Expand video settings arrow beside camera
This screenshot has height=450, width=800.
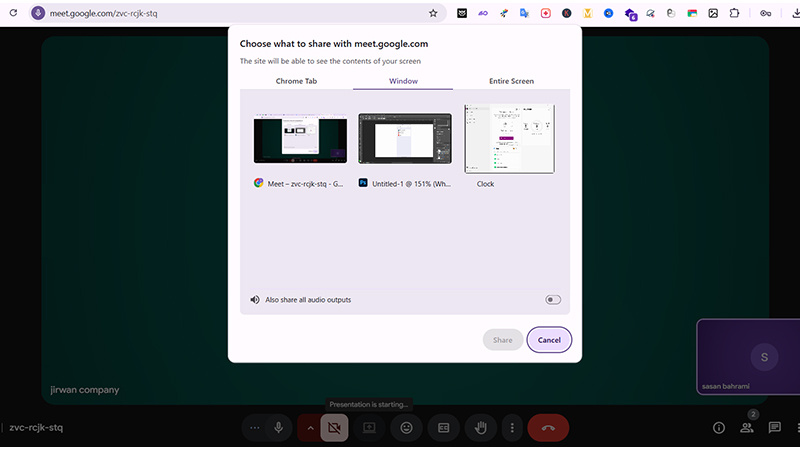click(310, 428)
